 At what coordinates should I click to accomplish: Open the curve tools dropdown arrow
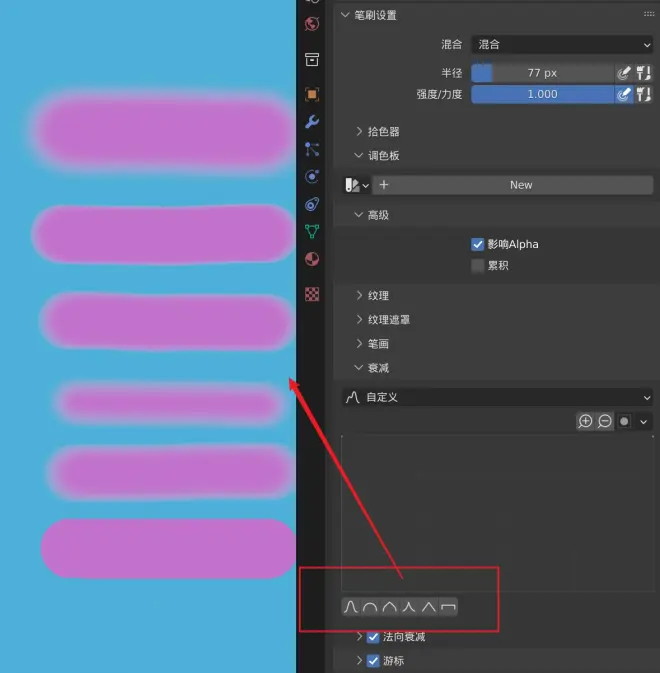(x=644, y=421)
